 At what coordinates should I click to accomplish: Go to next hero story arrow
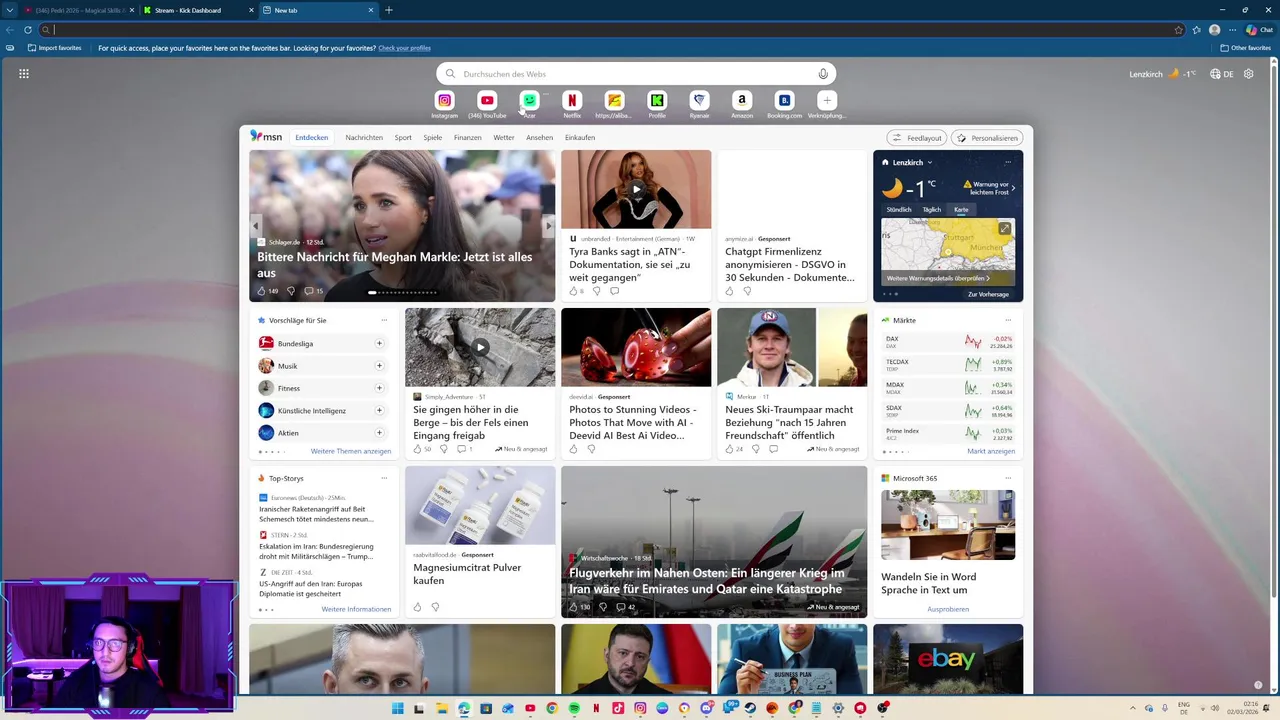point(548,226)
